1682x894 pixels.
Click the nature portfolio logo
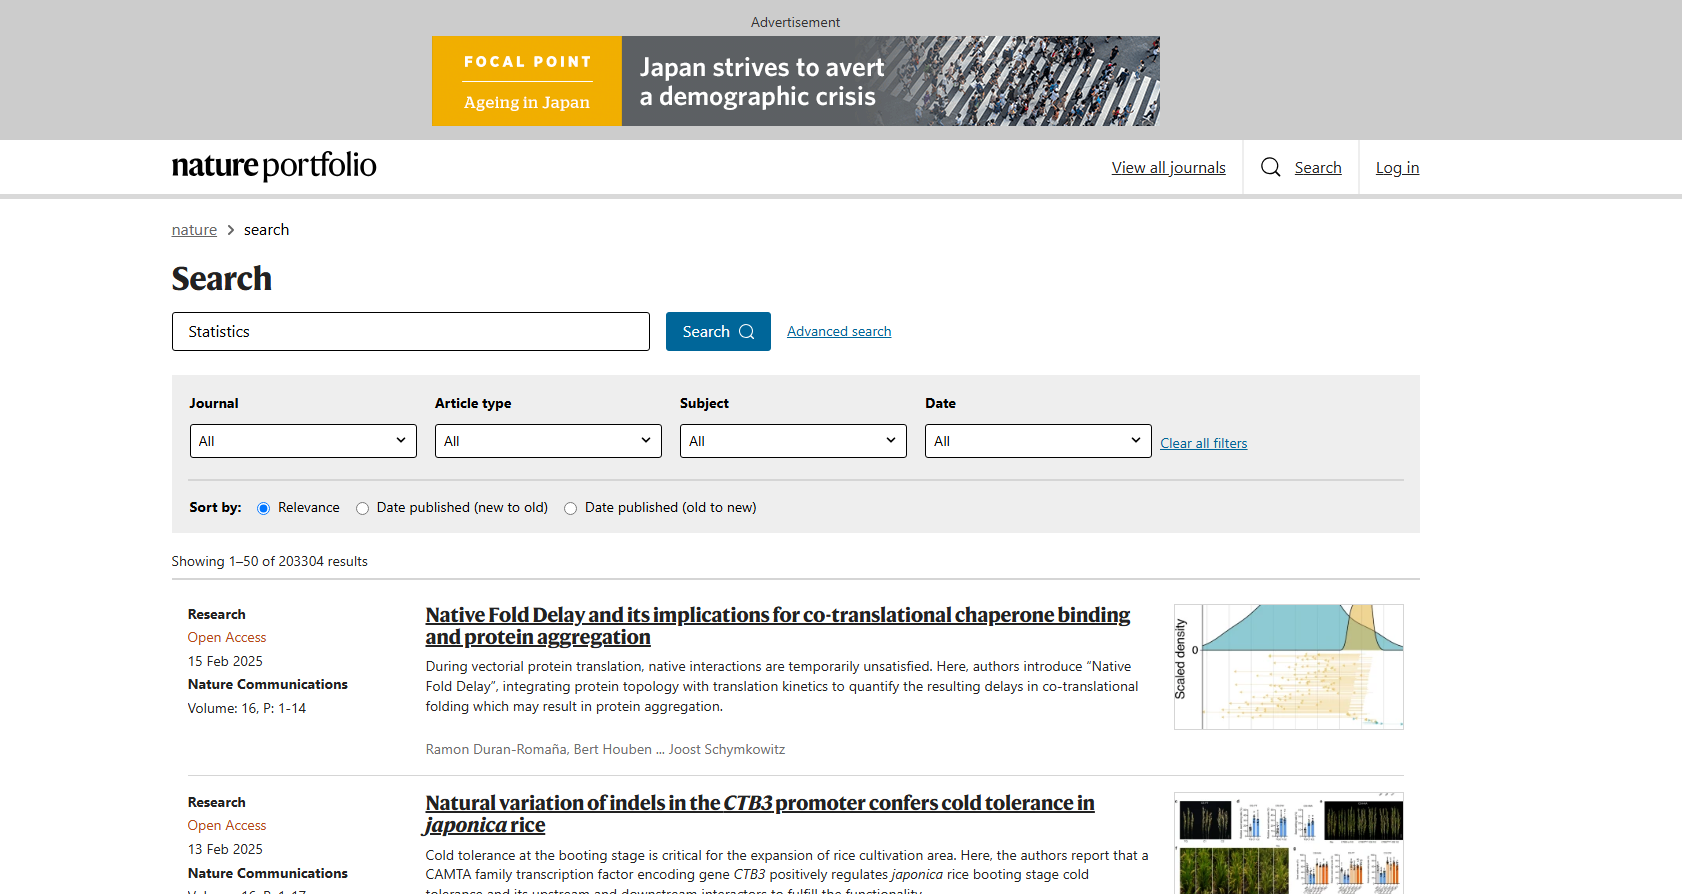click(274, 166)
